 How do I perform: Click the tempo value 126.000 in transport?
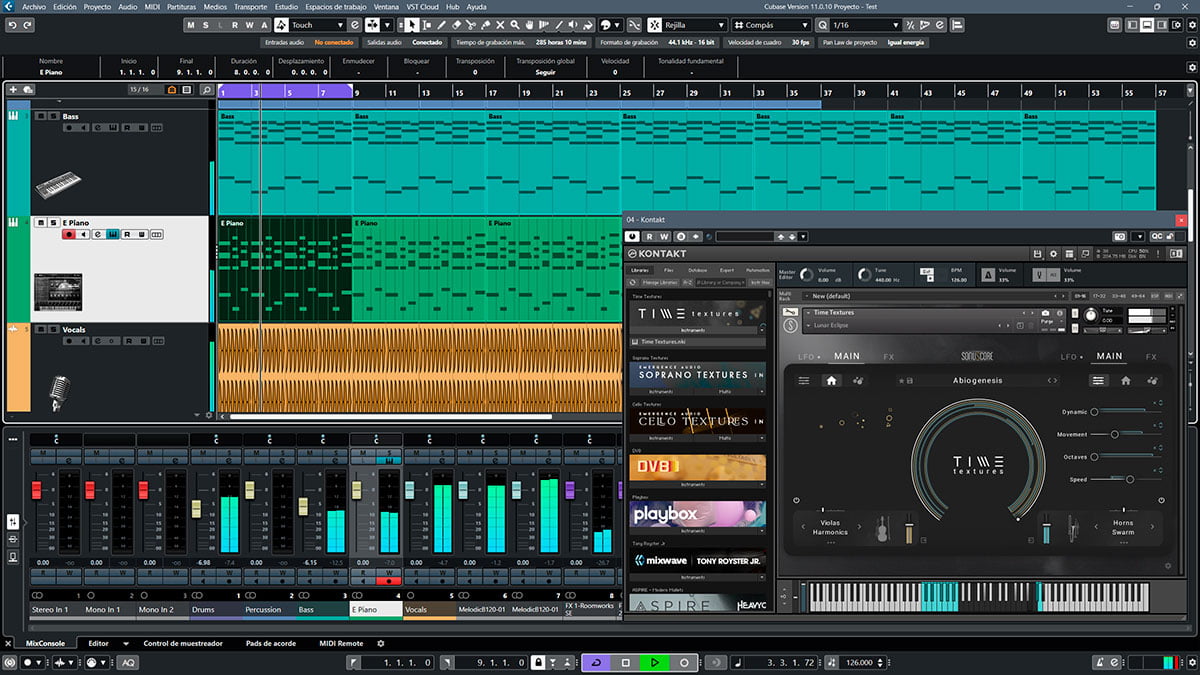[x=860, y=662]
